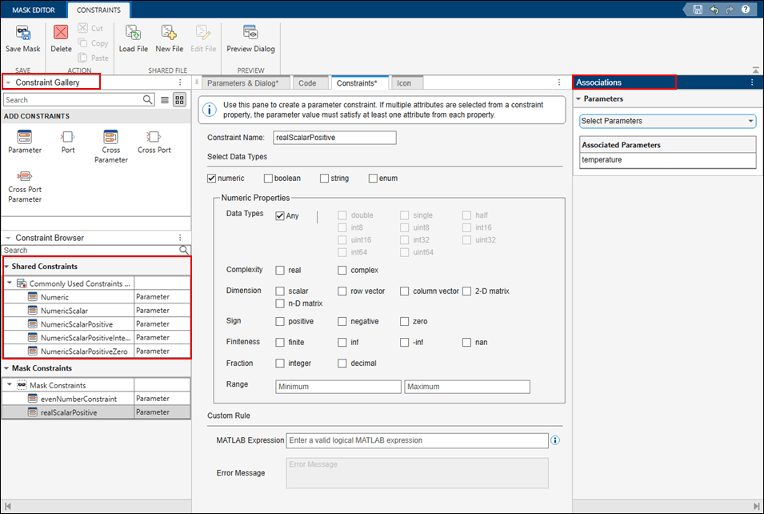This screenshot has width=764, height=514.
Task: Select the temperature associated parameter
Action: 668,160
